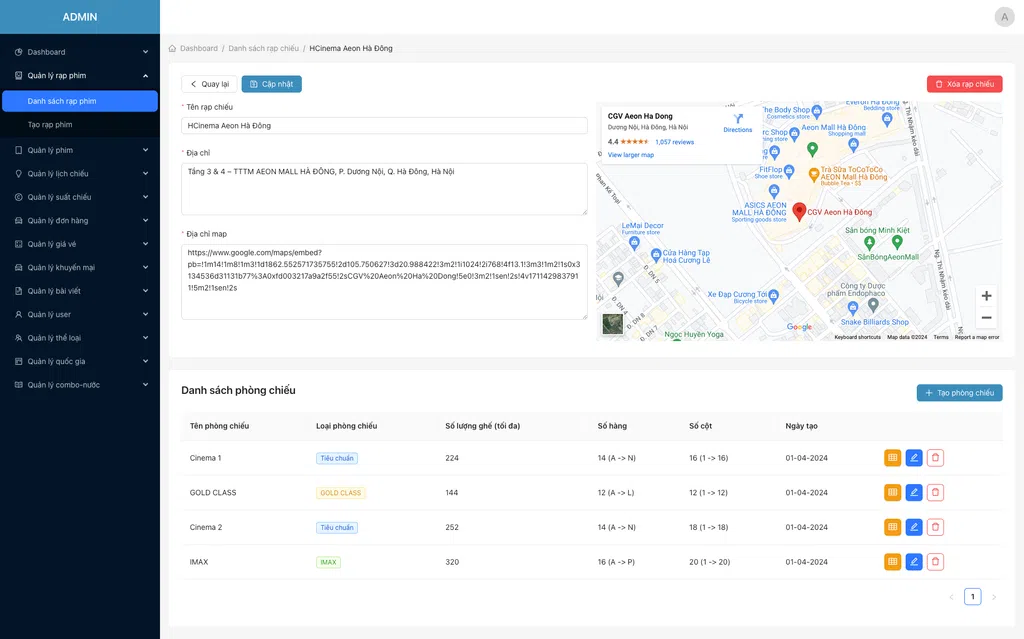This screenshot has height=639, width=1024.
Task: Edit the Cinema 1 room
Action: (x=914, y=458)
